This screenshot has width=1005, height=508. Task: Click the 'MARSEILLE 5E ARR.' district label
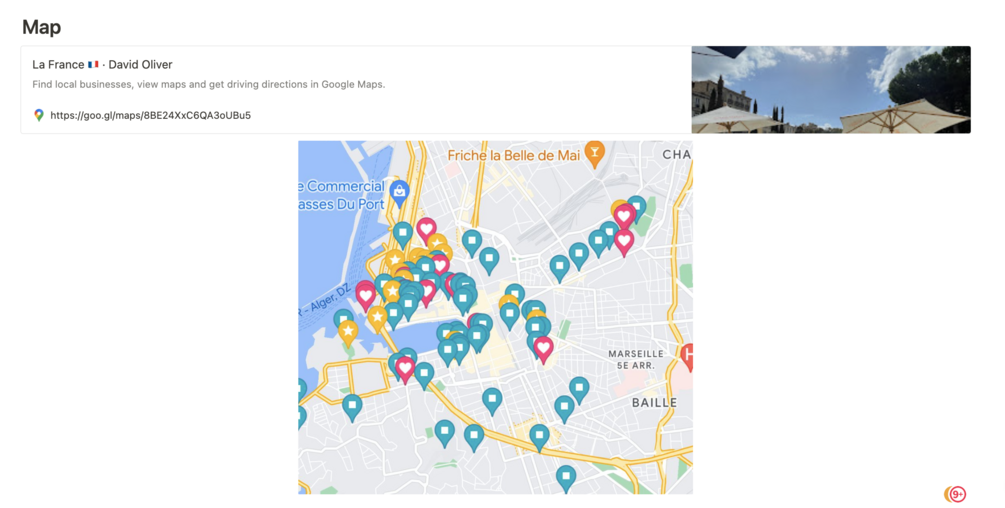[x=636, y=359]
